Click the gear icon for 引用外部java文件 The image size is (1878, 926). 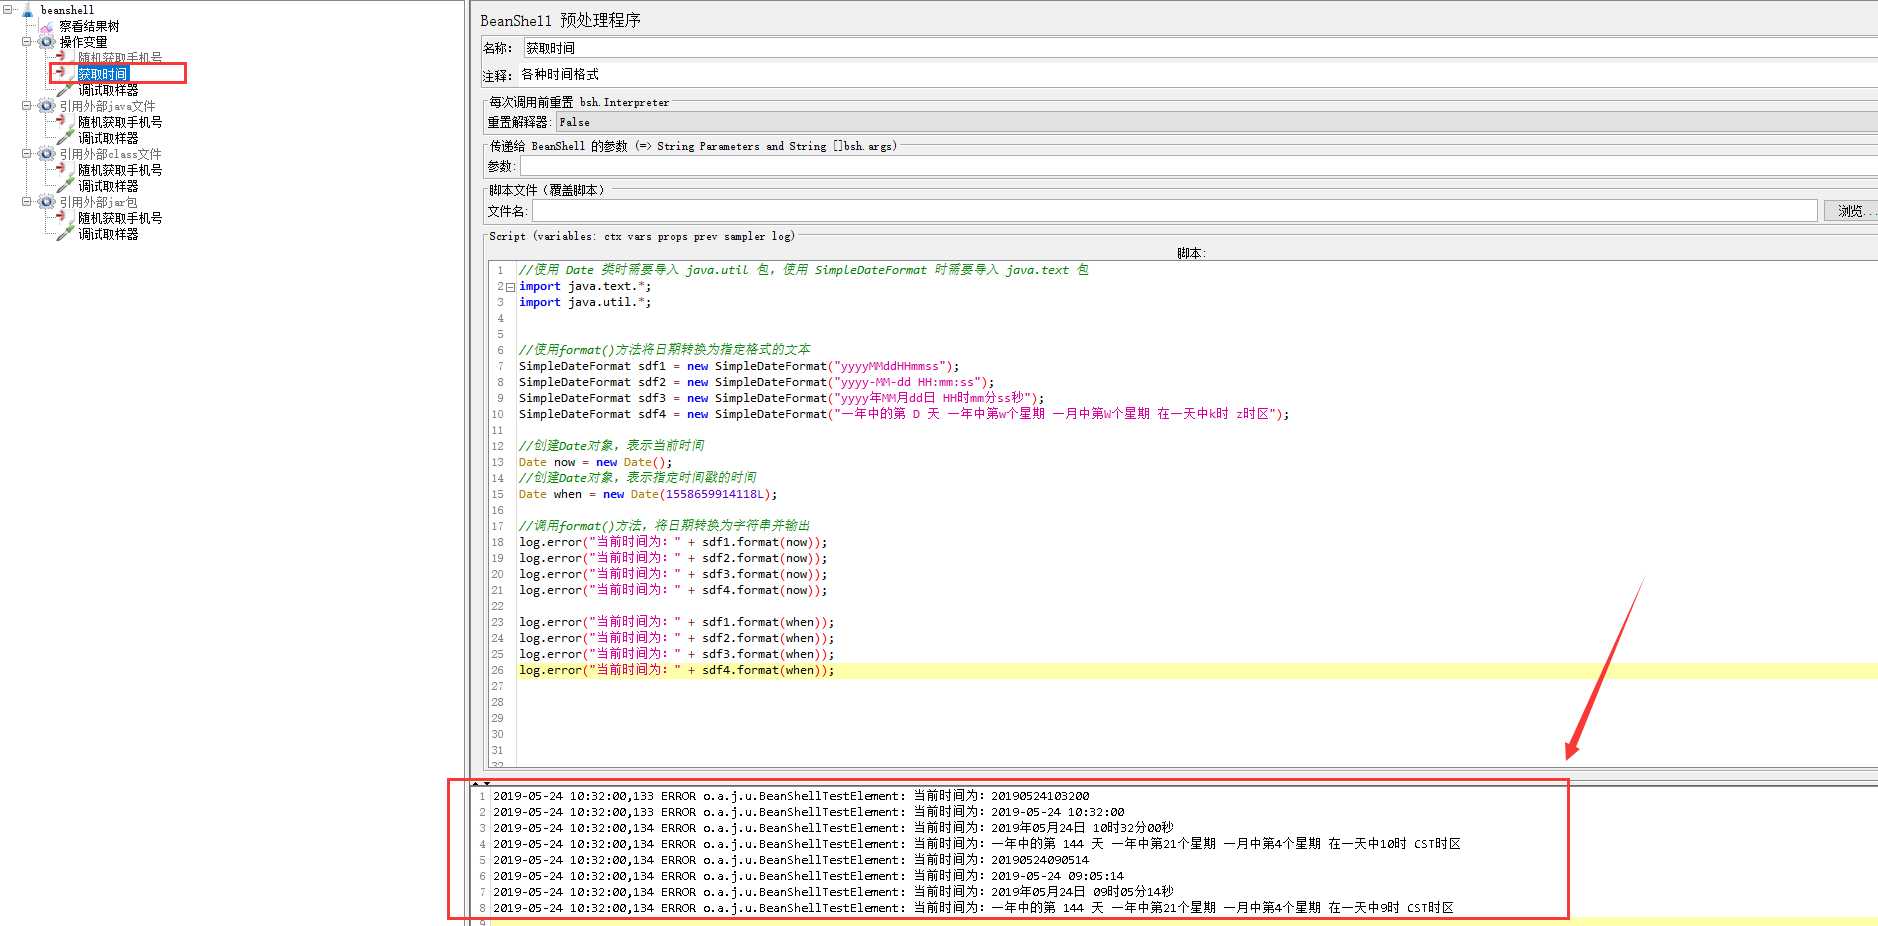coord(46,106)
